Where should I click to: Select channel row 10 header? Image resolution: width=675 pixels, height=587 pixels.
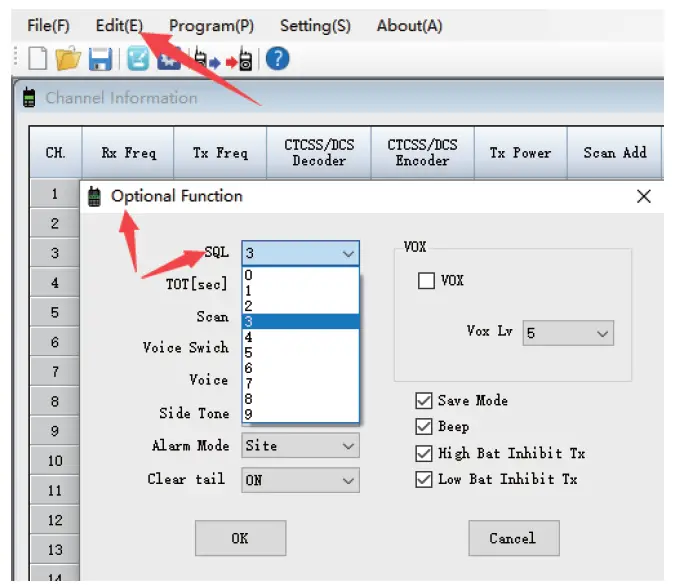coord(55,461)
